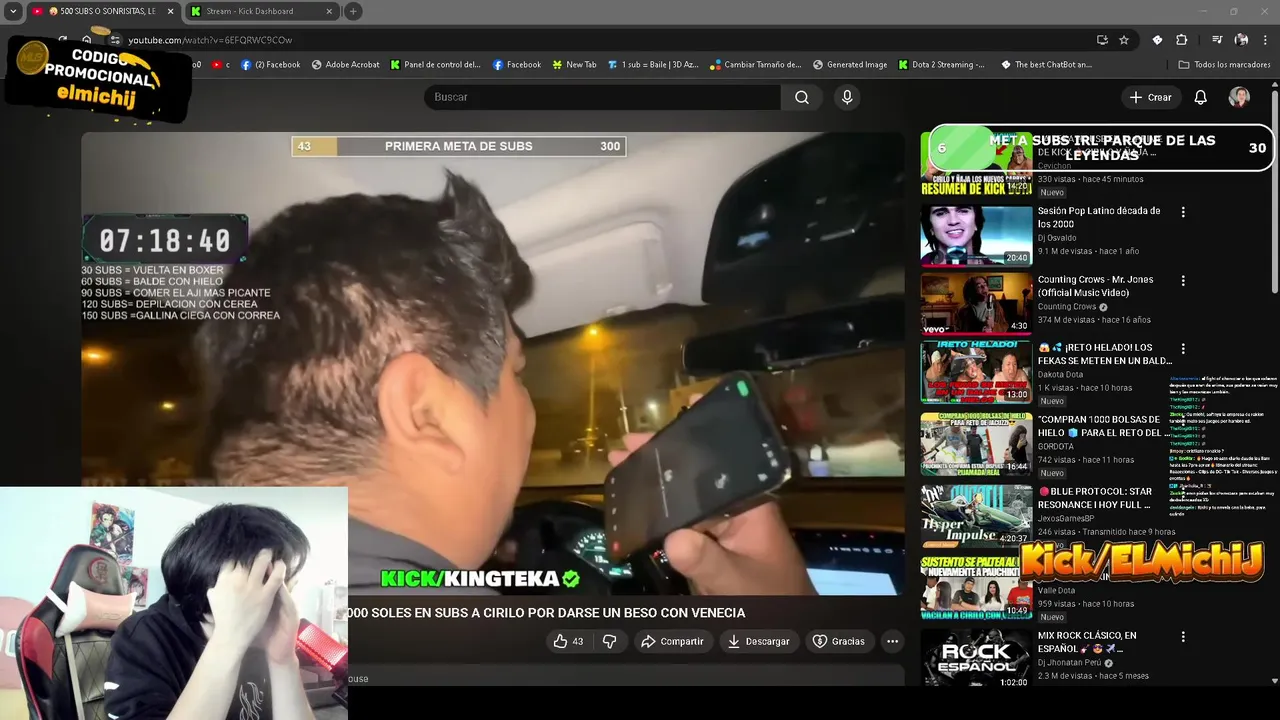
Task: Open options menu for 'Counting Crows - Mr. Jones'
Action: tap(1183, 281)
